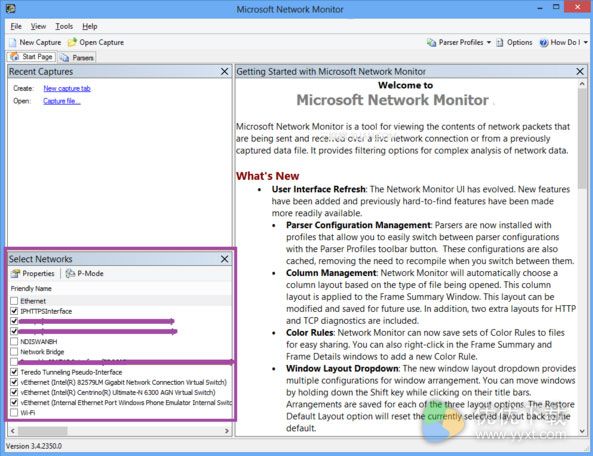Uncheck vEthernet Centrino Ultimate-N 6300 checkbox
This screenshot has width=593, height=456.
click(x=14, y=392)
